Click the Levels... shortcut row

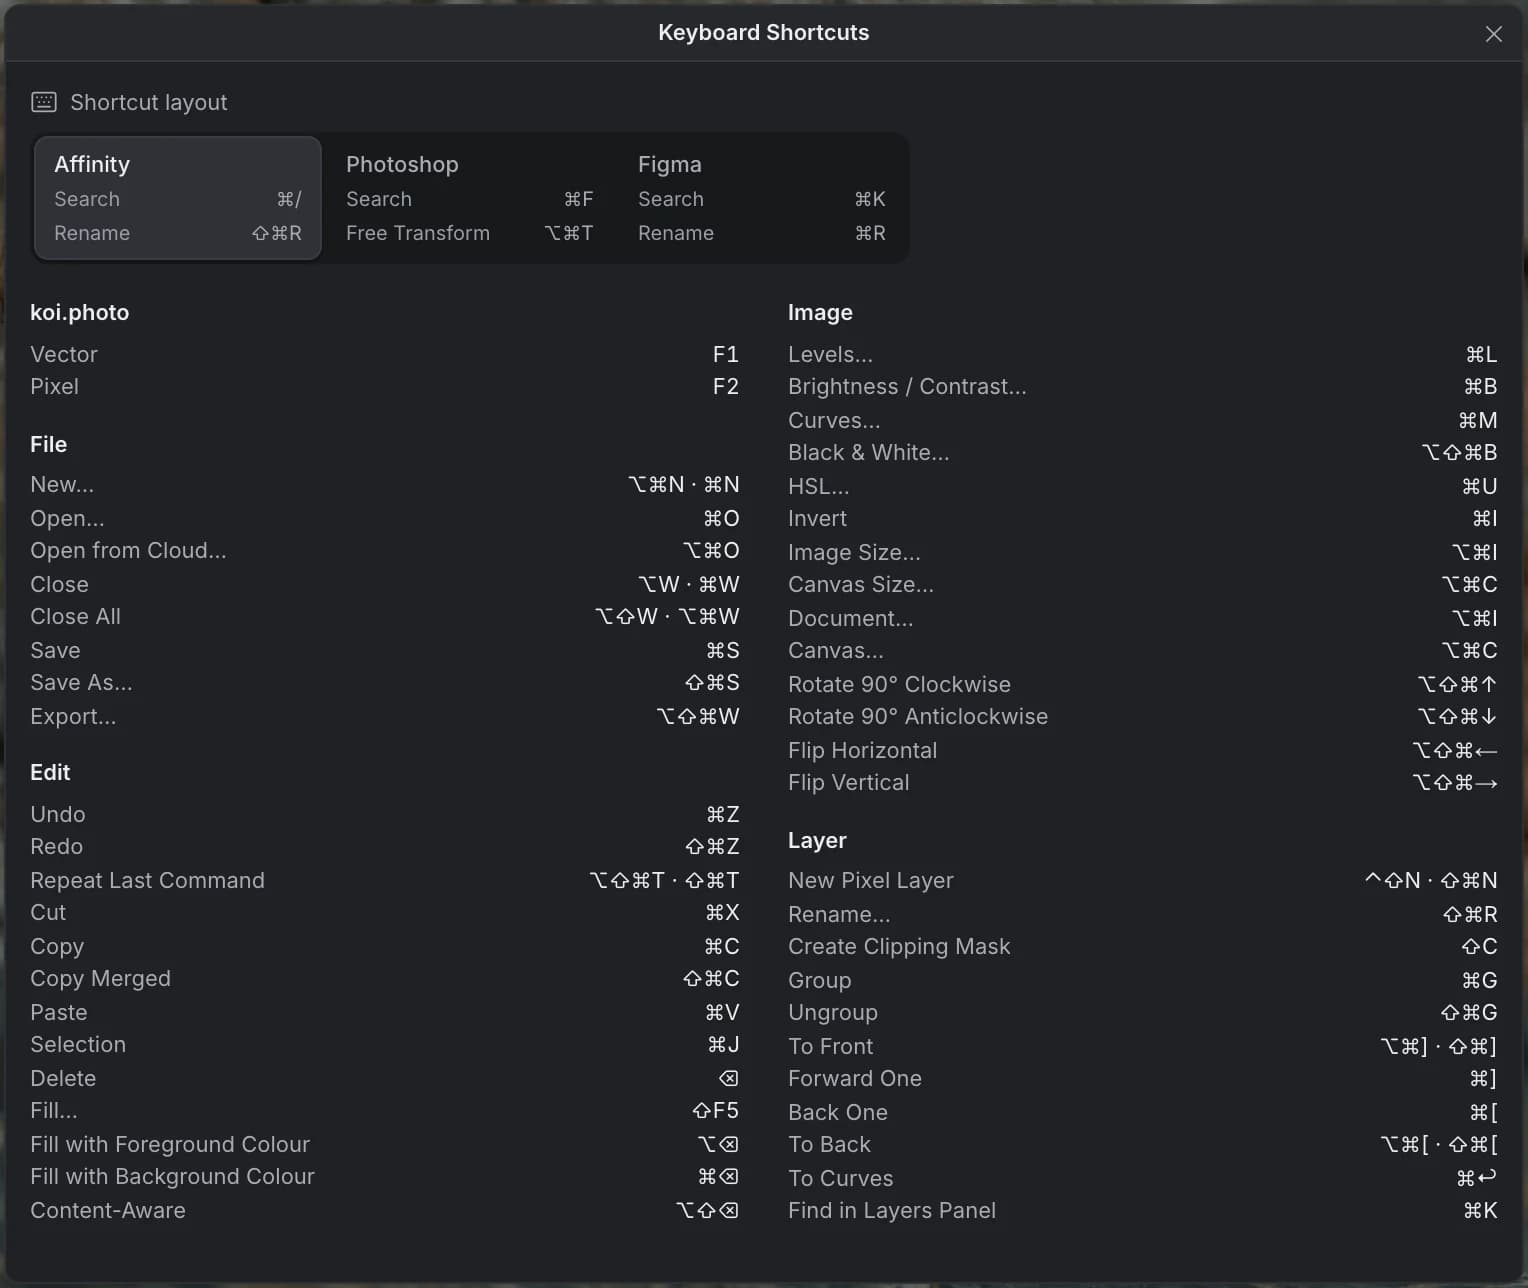coord(1142,354)
